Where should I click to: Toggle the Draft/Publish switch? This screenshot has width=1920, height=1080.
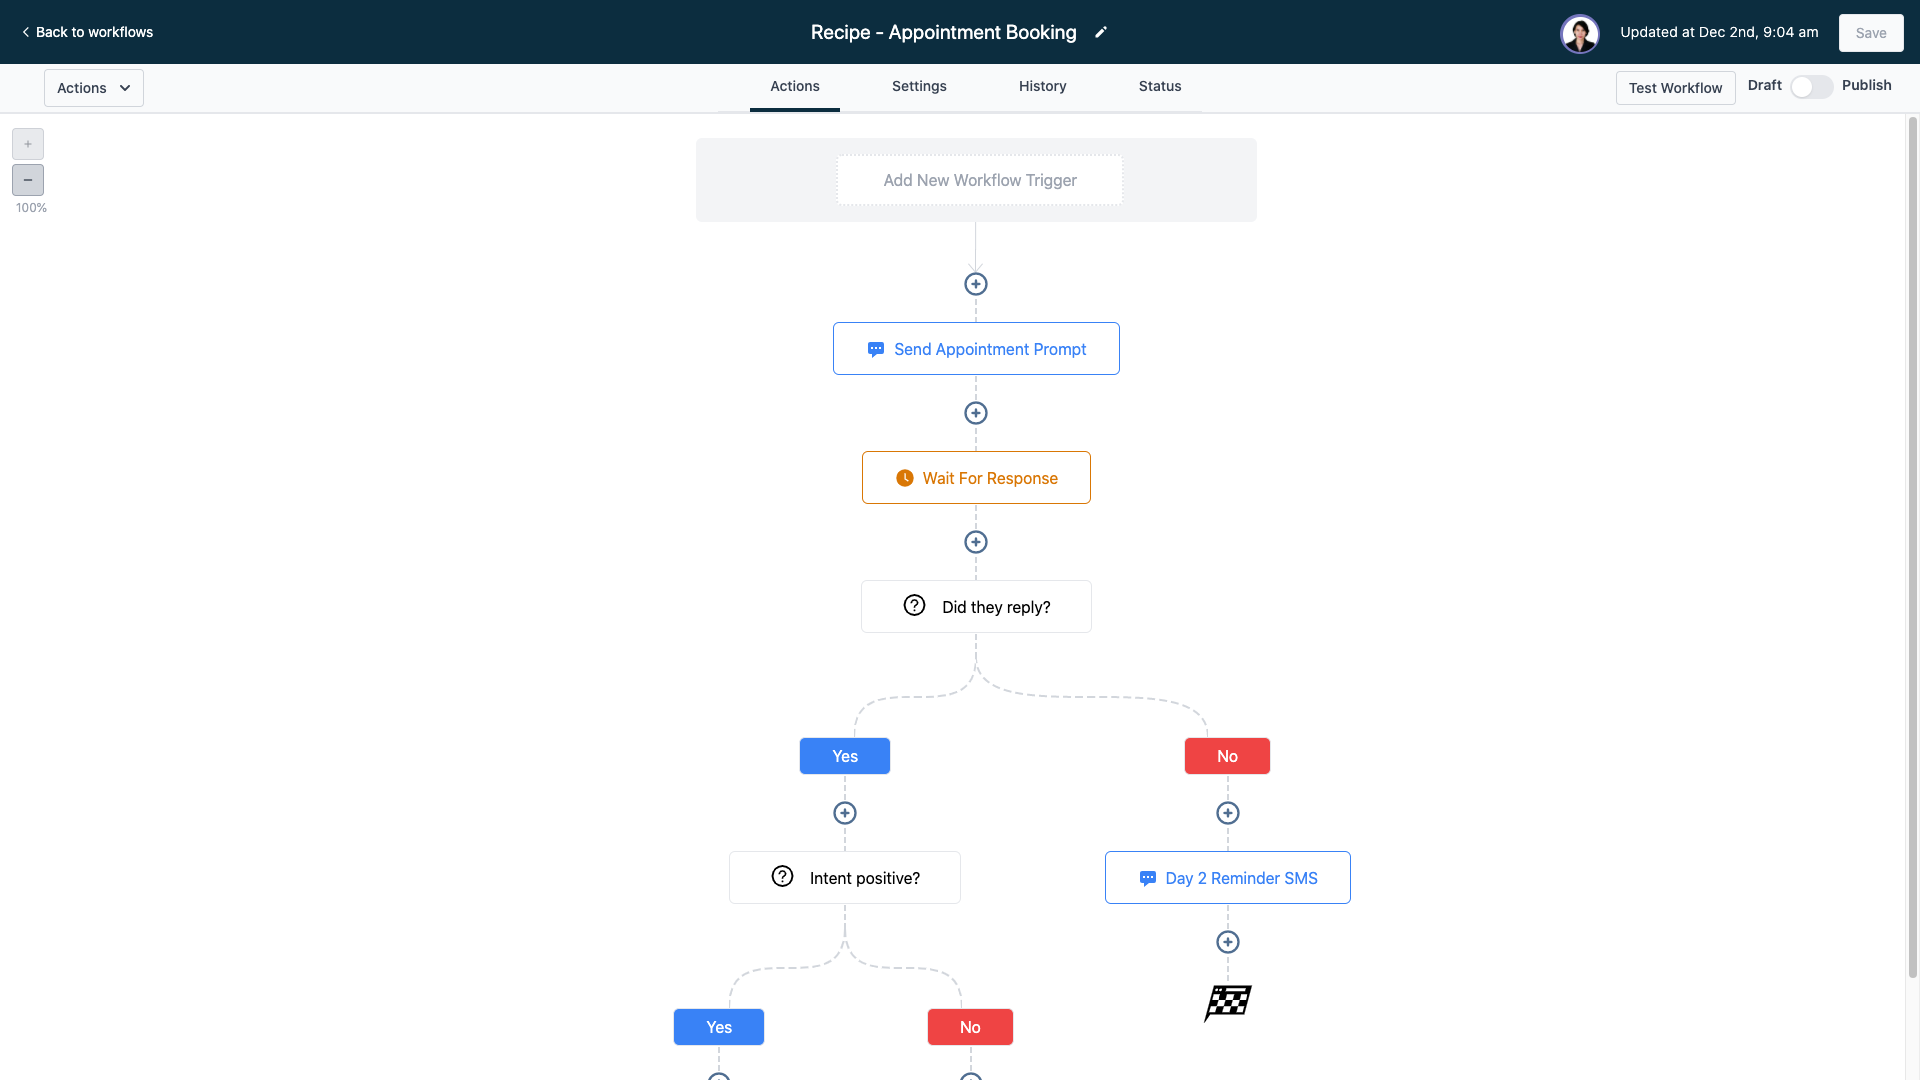1811,87
